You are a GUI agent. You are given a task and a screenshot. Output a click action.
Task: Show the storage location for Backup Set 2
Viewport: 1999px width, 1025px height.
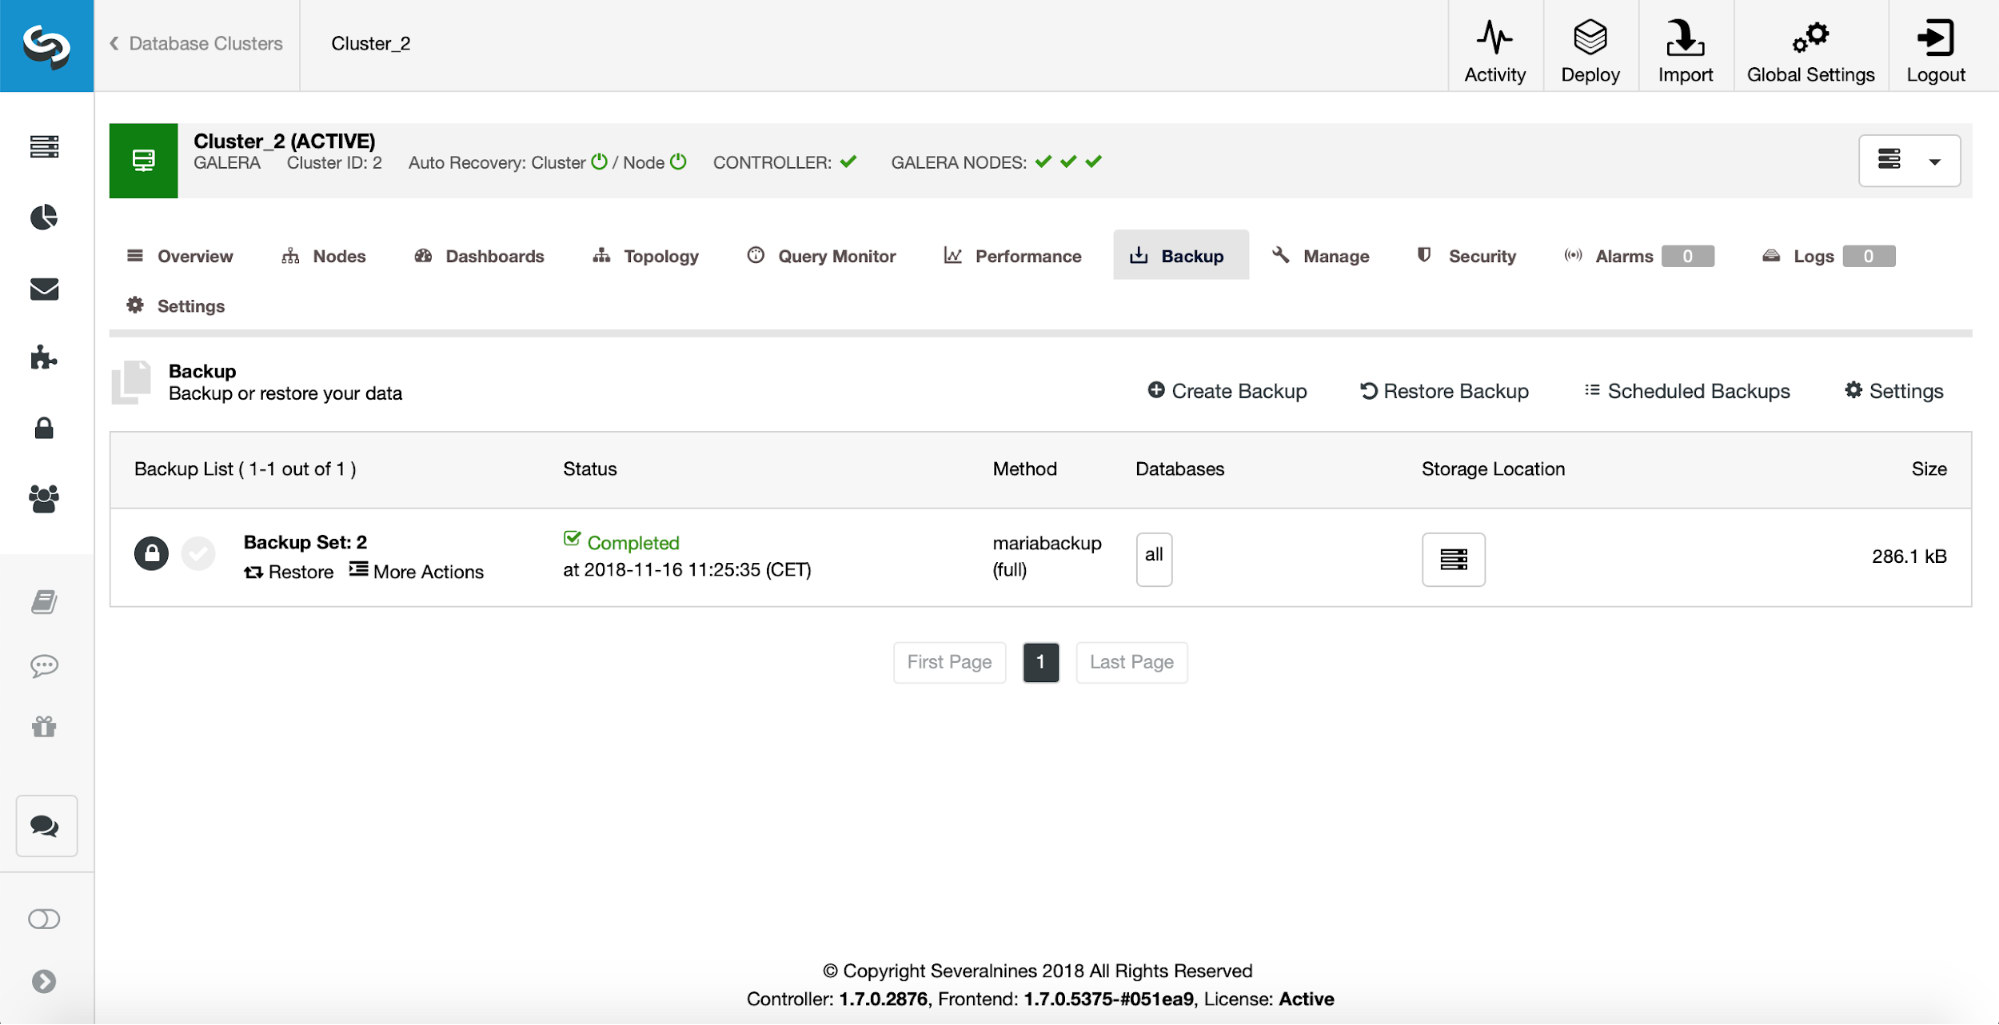[1453, 559]
